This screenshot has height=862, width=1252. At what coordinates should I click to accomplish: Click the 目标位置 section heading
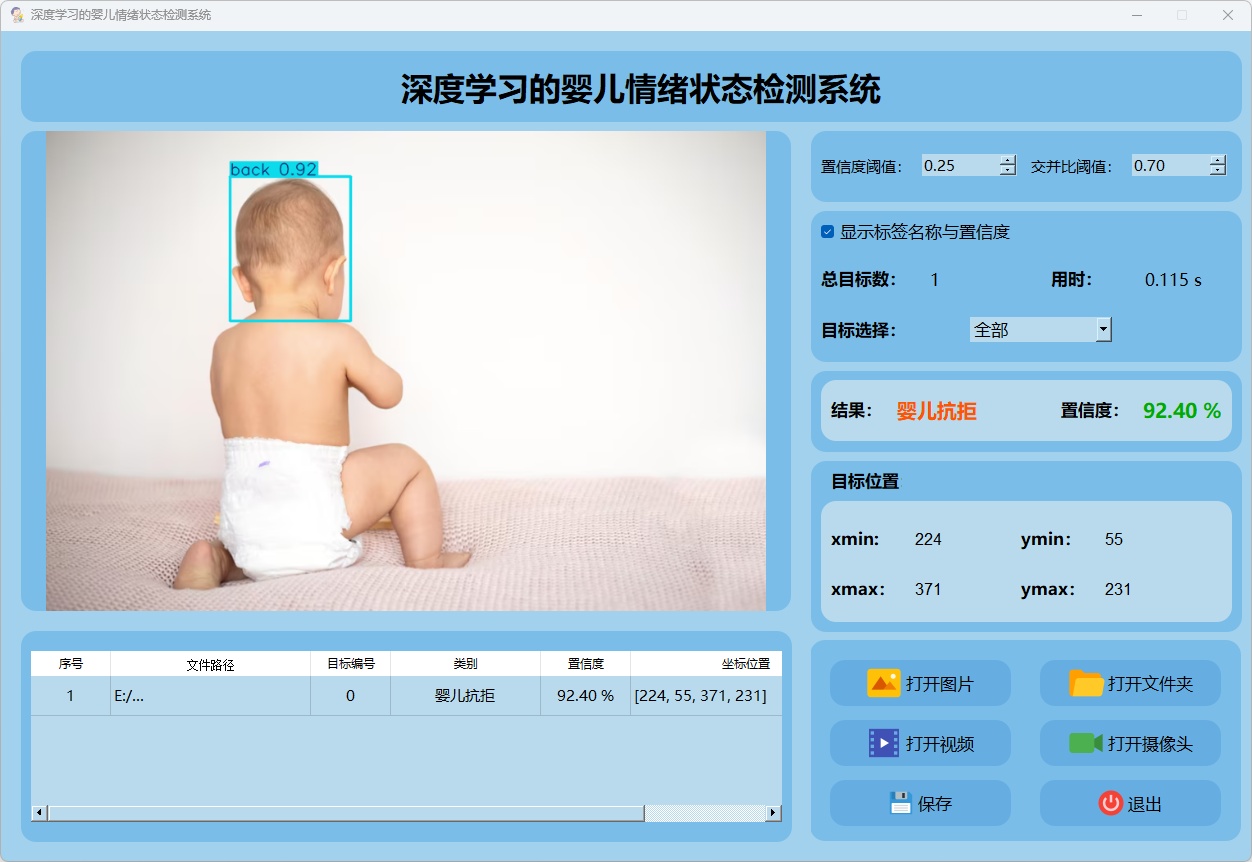coord(865,482)
